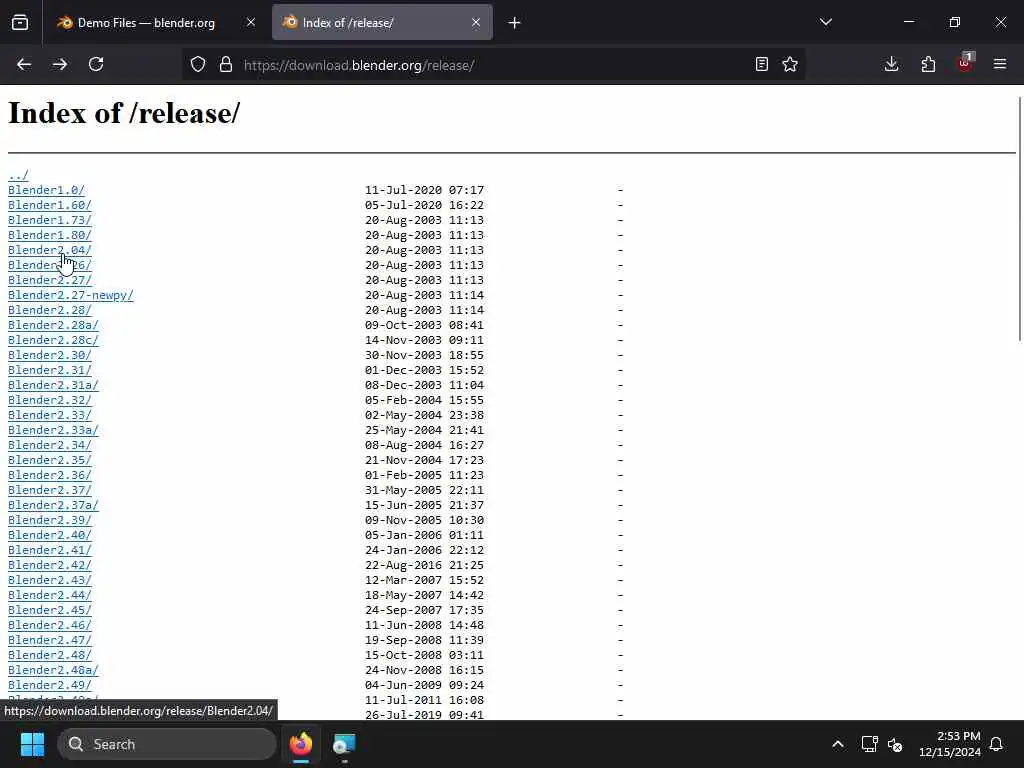
Task: Toggle reader view icon
Action: pos(761,65)
